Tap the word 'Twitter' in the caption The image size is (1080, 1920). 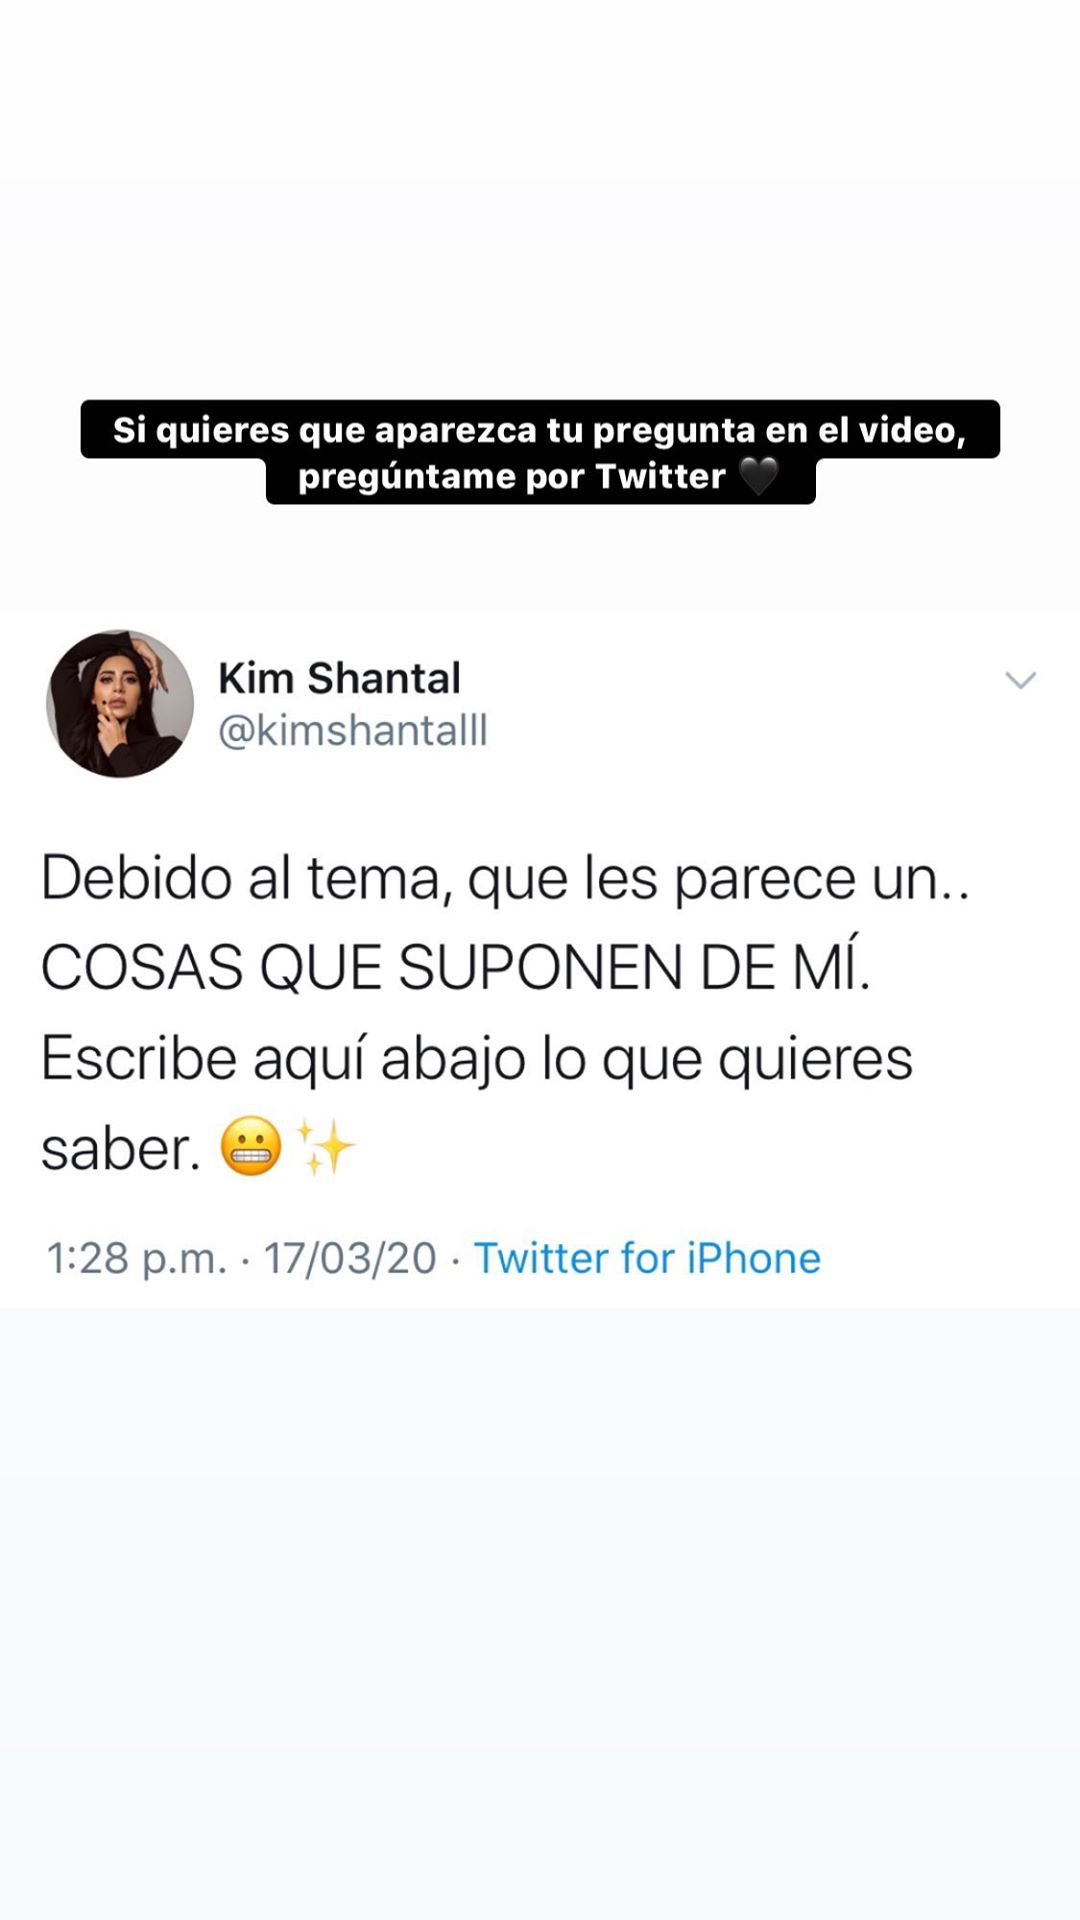coord(660,477)
